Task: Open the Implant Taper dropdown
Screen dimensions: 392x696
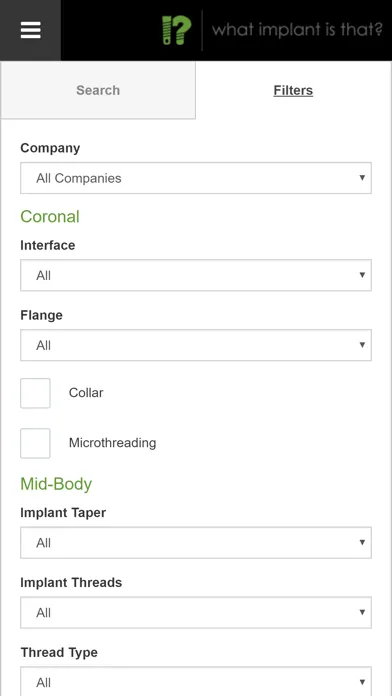Action: 196,542
